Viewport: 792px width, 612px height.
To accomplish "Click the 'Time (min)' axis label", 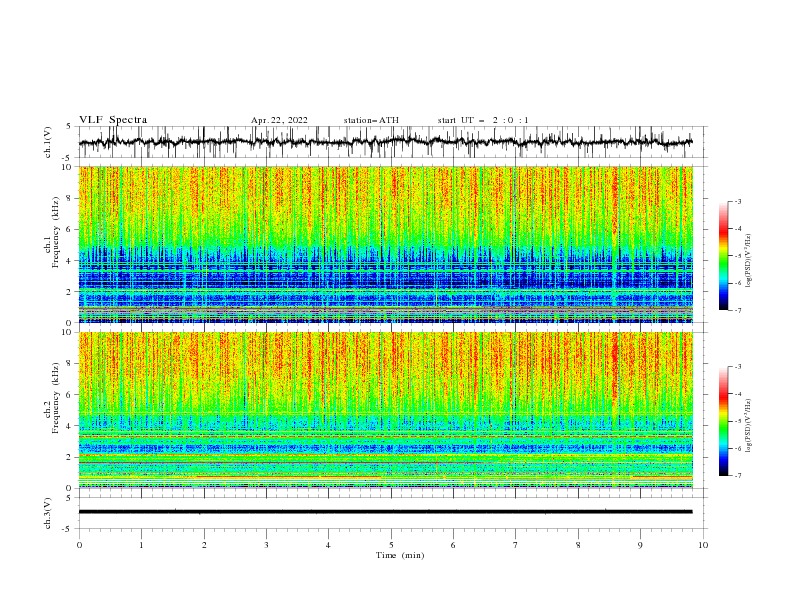I will (400, 555).
